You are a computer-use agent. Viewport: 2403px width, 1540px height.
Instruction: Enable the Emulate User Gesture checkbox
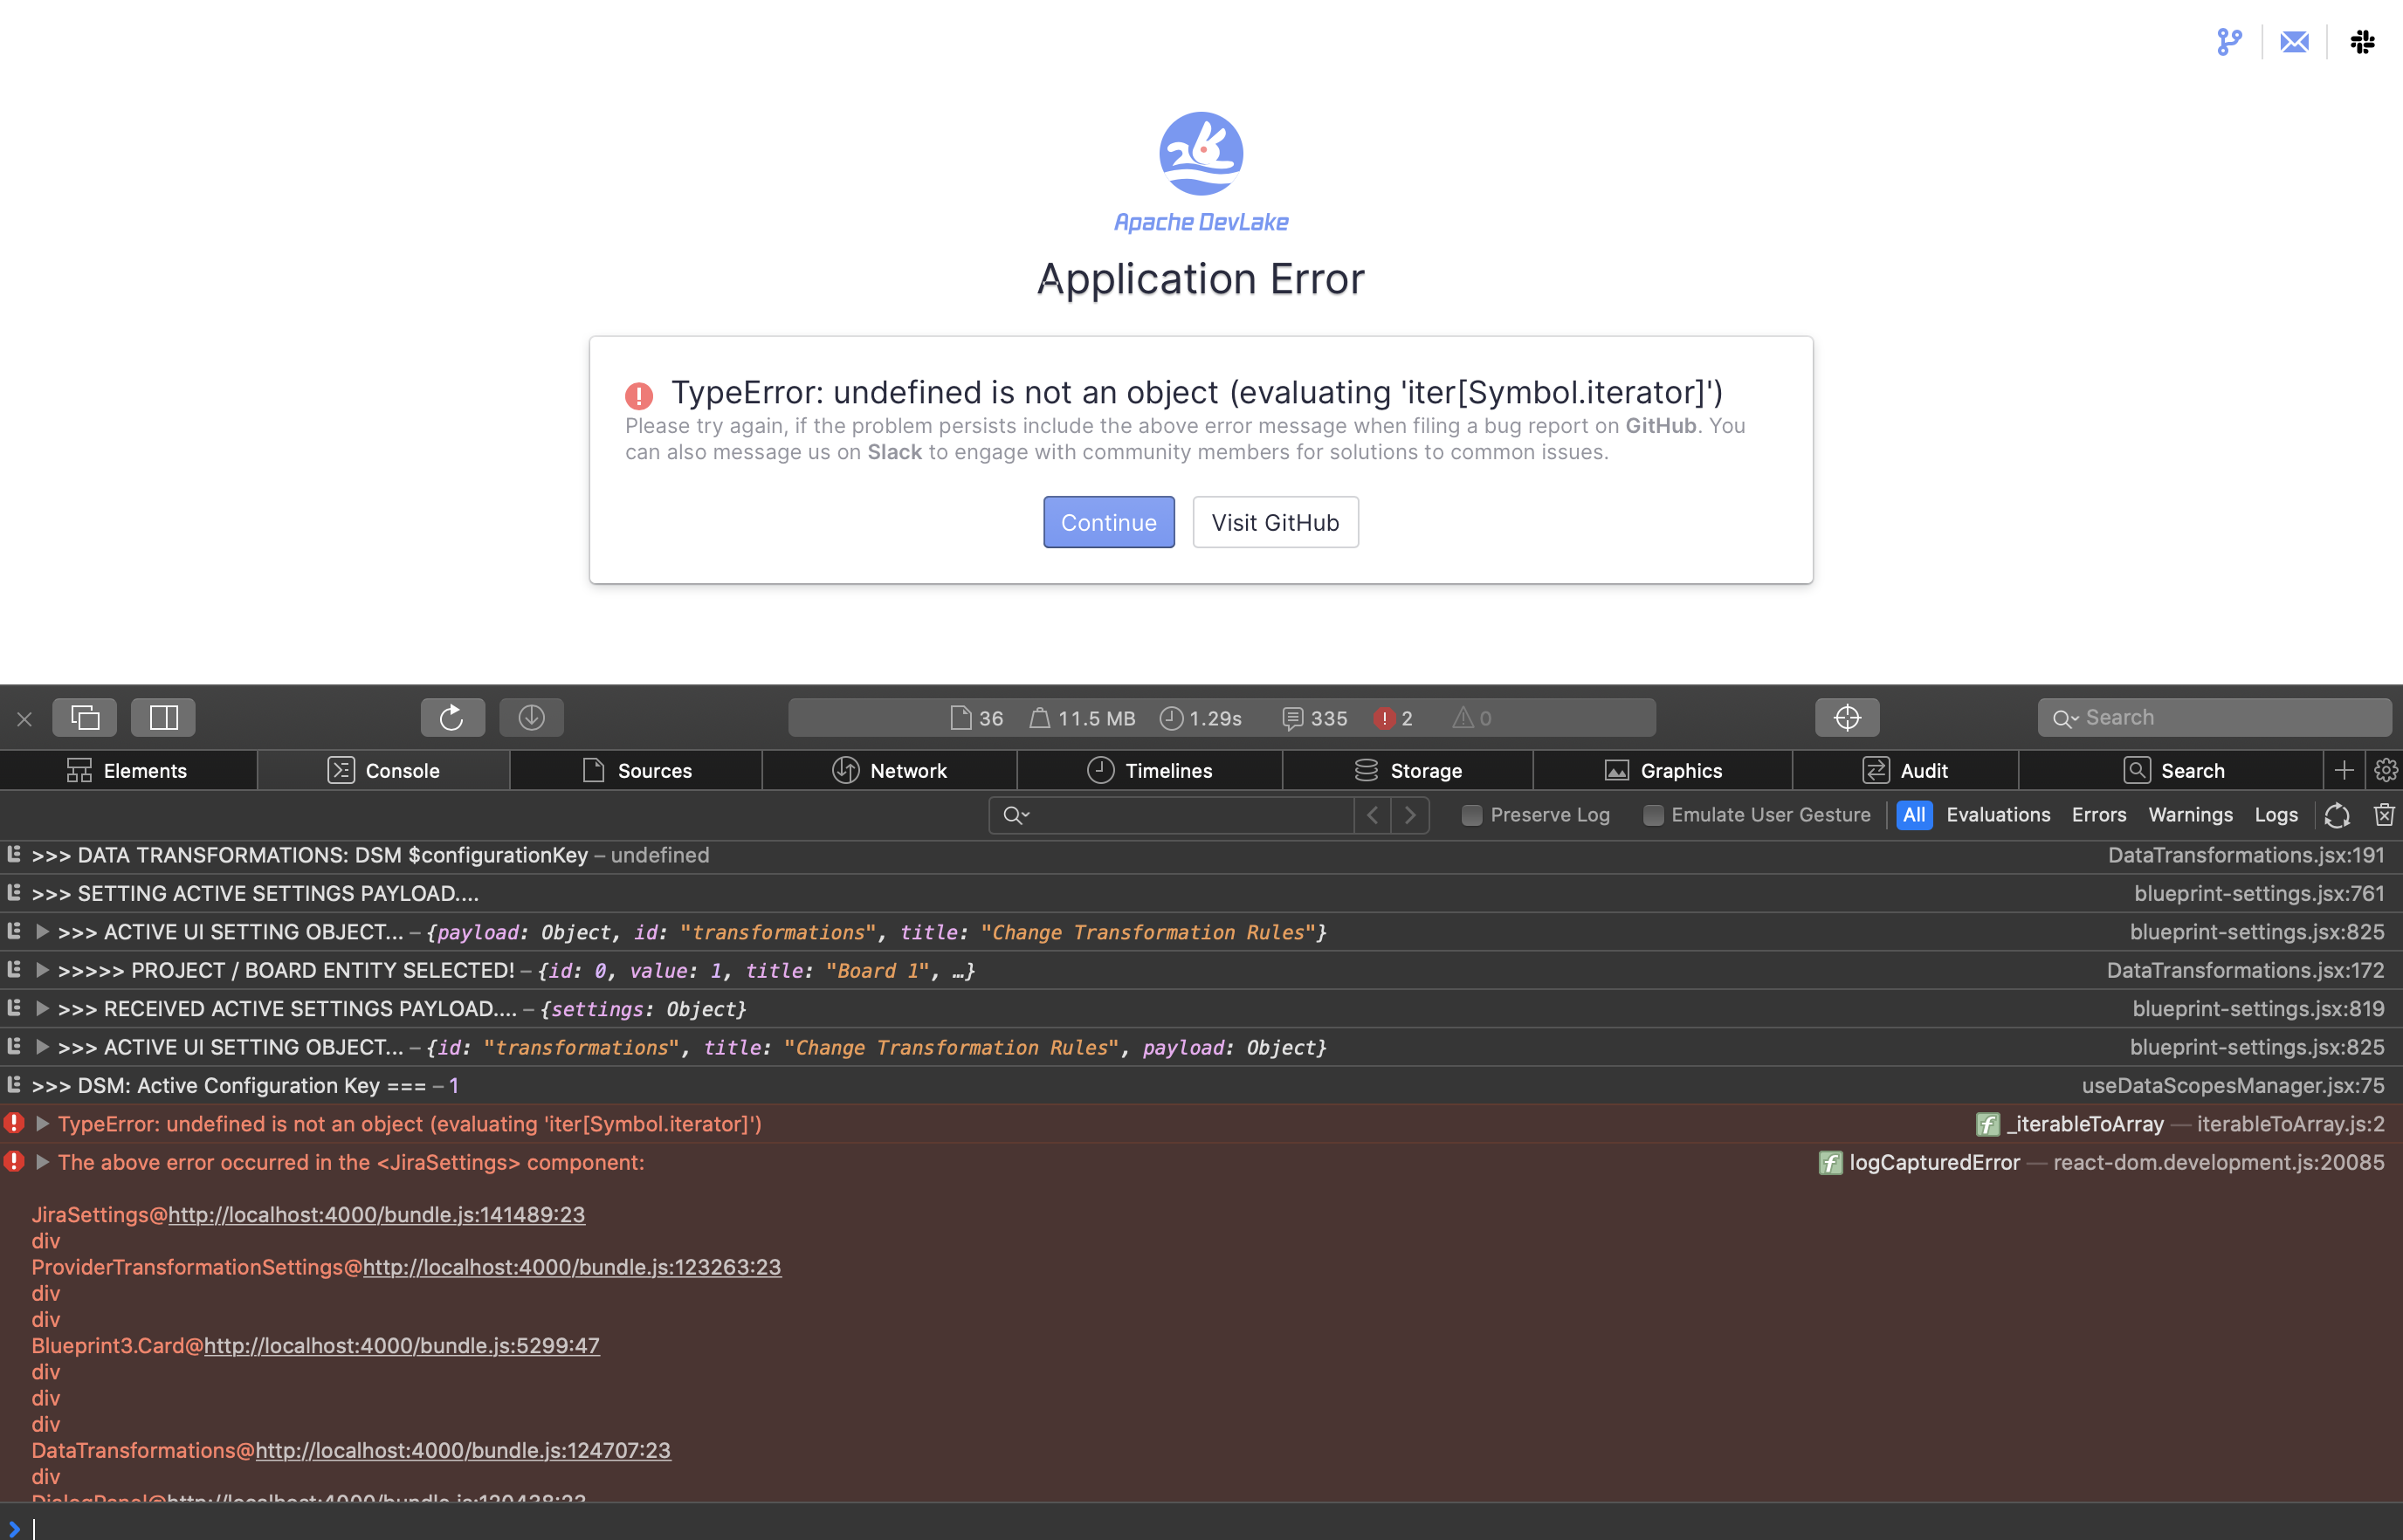pyautogui.click(x=1652, y=815)
